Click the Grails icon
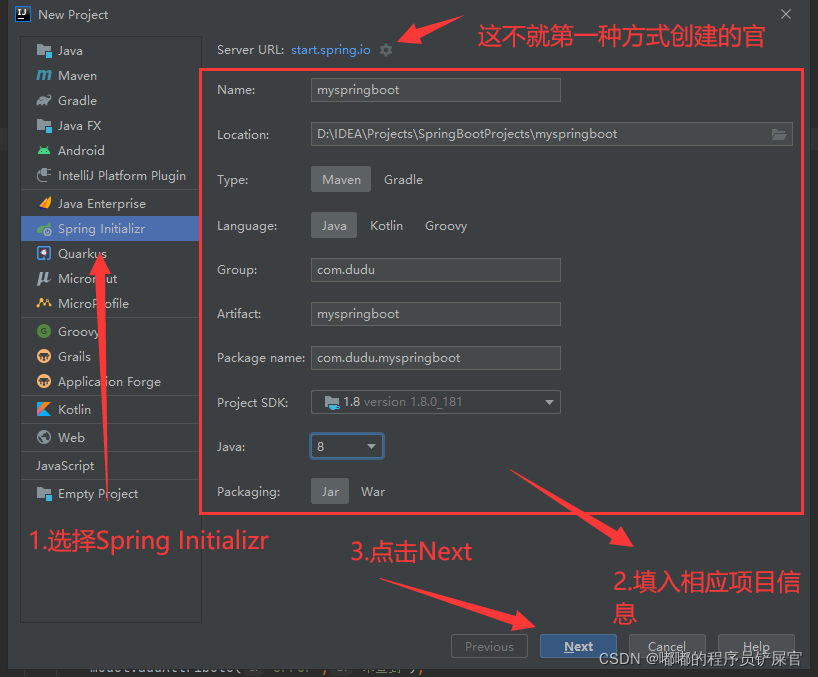The height and width of the screenshot is (677, 818). click(x=44, y=356)
